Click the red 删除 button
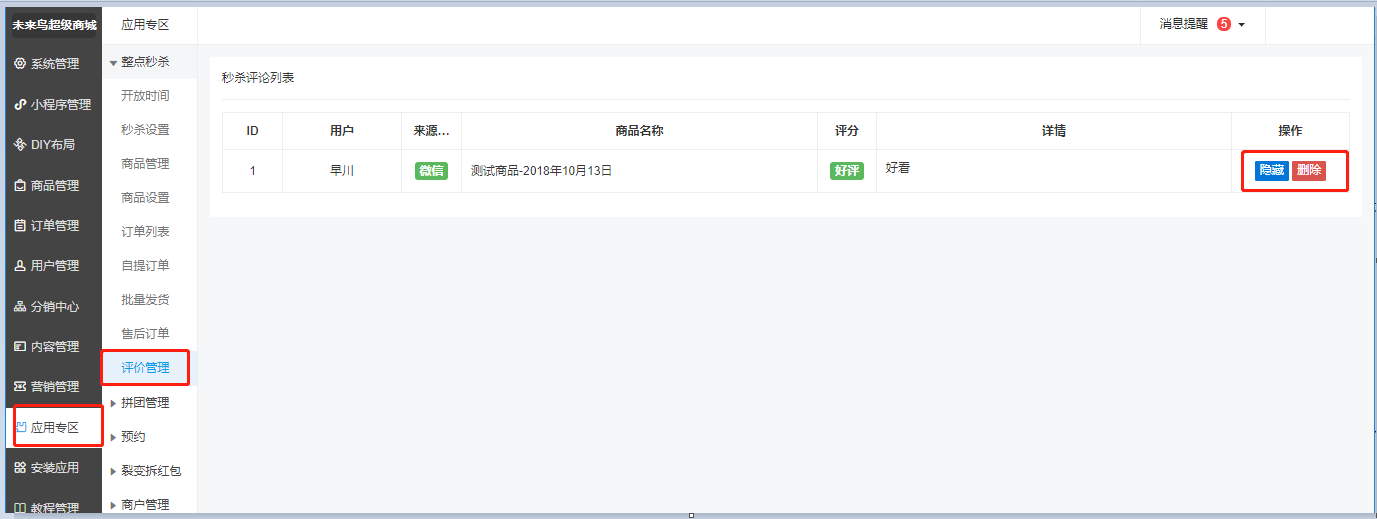The width and height of the screenshot is (1377, 519). pyautogui.click(x=1309, y=170)
